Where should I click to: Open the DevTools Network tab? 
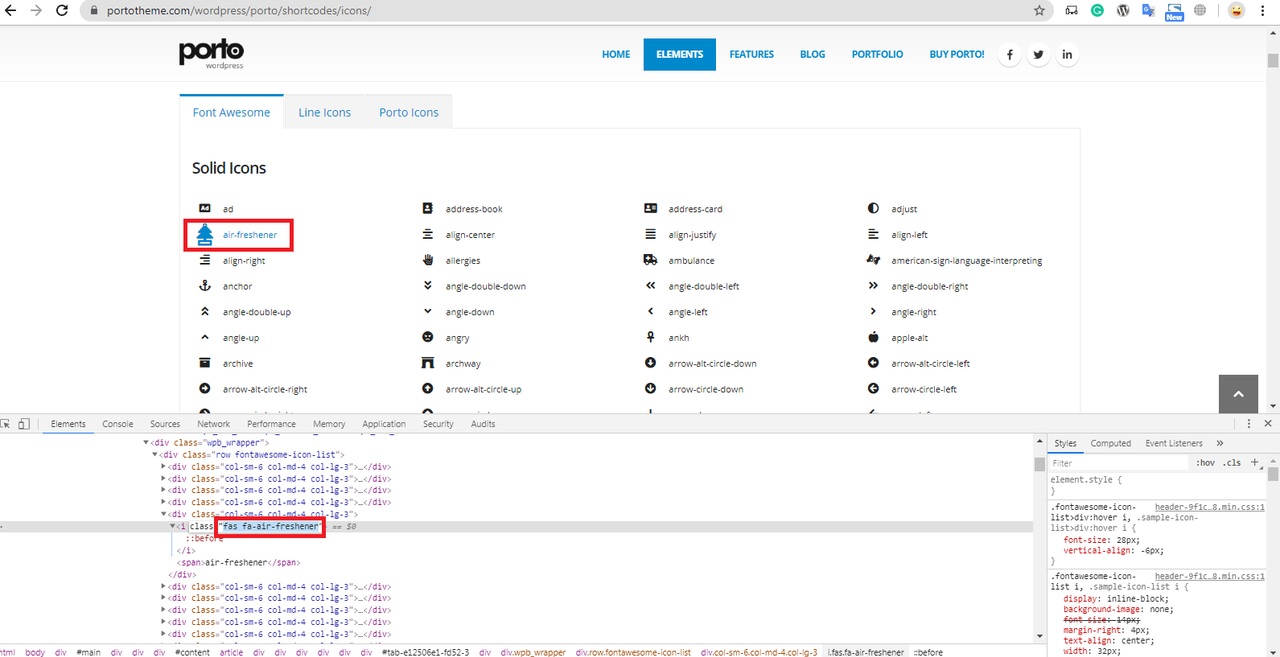click(x=214, y=424)
